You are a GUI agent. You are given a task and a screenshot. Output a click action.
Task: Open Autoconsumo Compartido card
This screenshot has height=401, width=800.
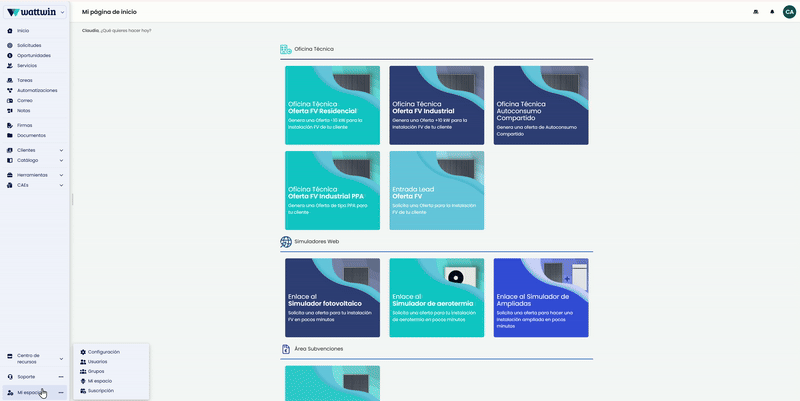coord(541,105)
